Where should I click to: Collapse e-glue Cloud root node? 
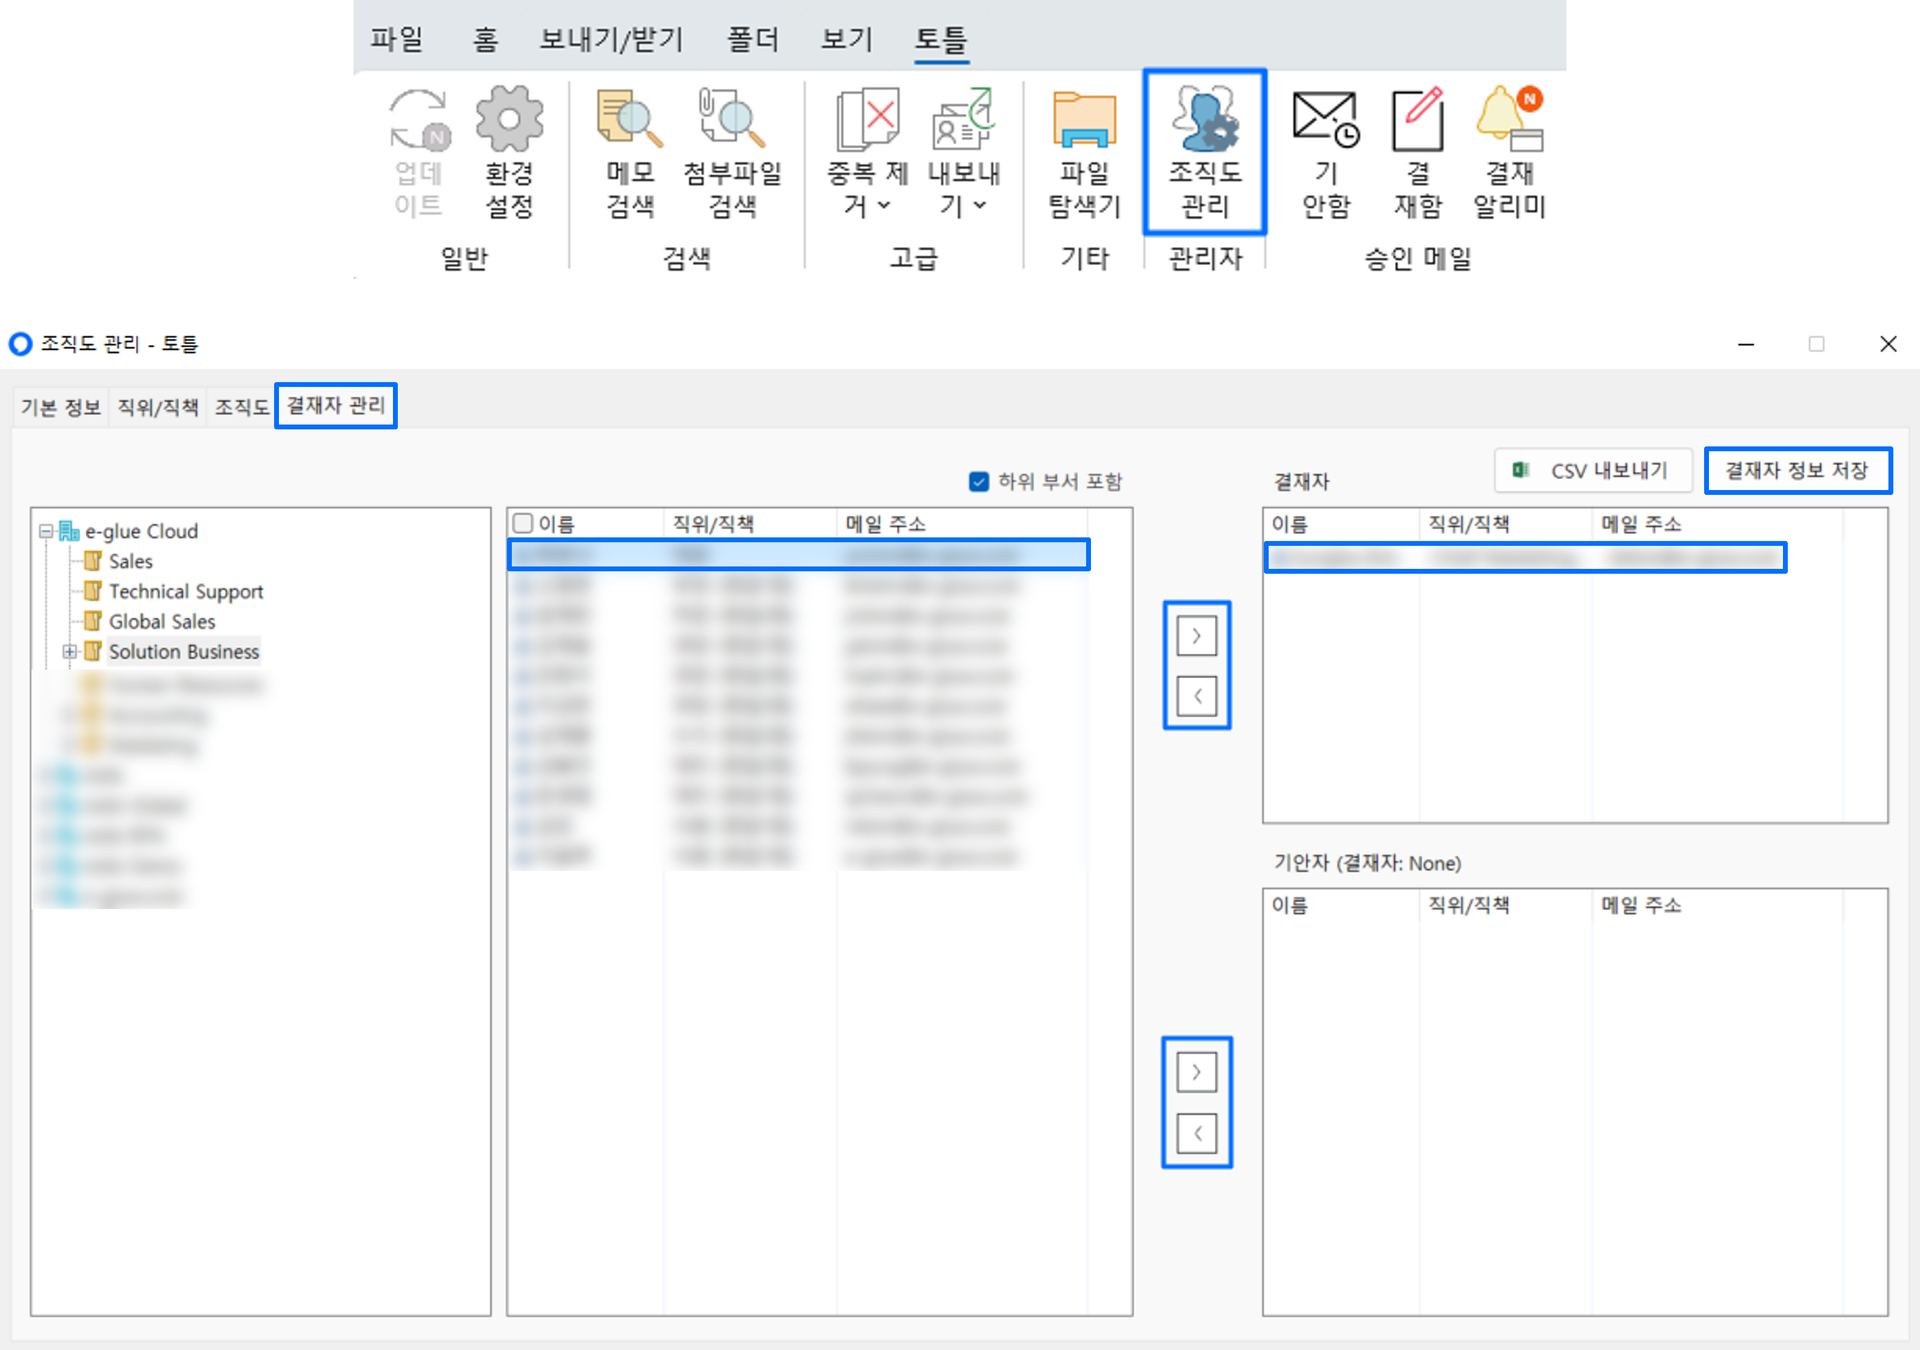(46, 531)
